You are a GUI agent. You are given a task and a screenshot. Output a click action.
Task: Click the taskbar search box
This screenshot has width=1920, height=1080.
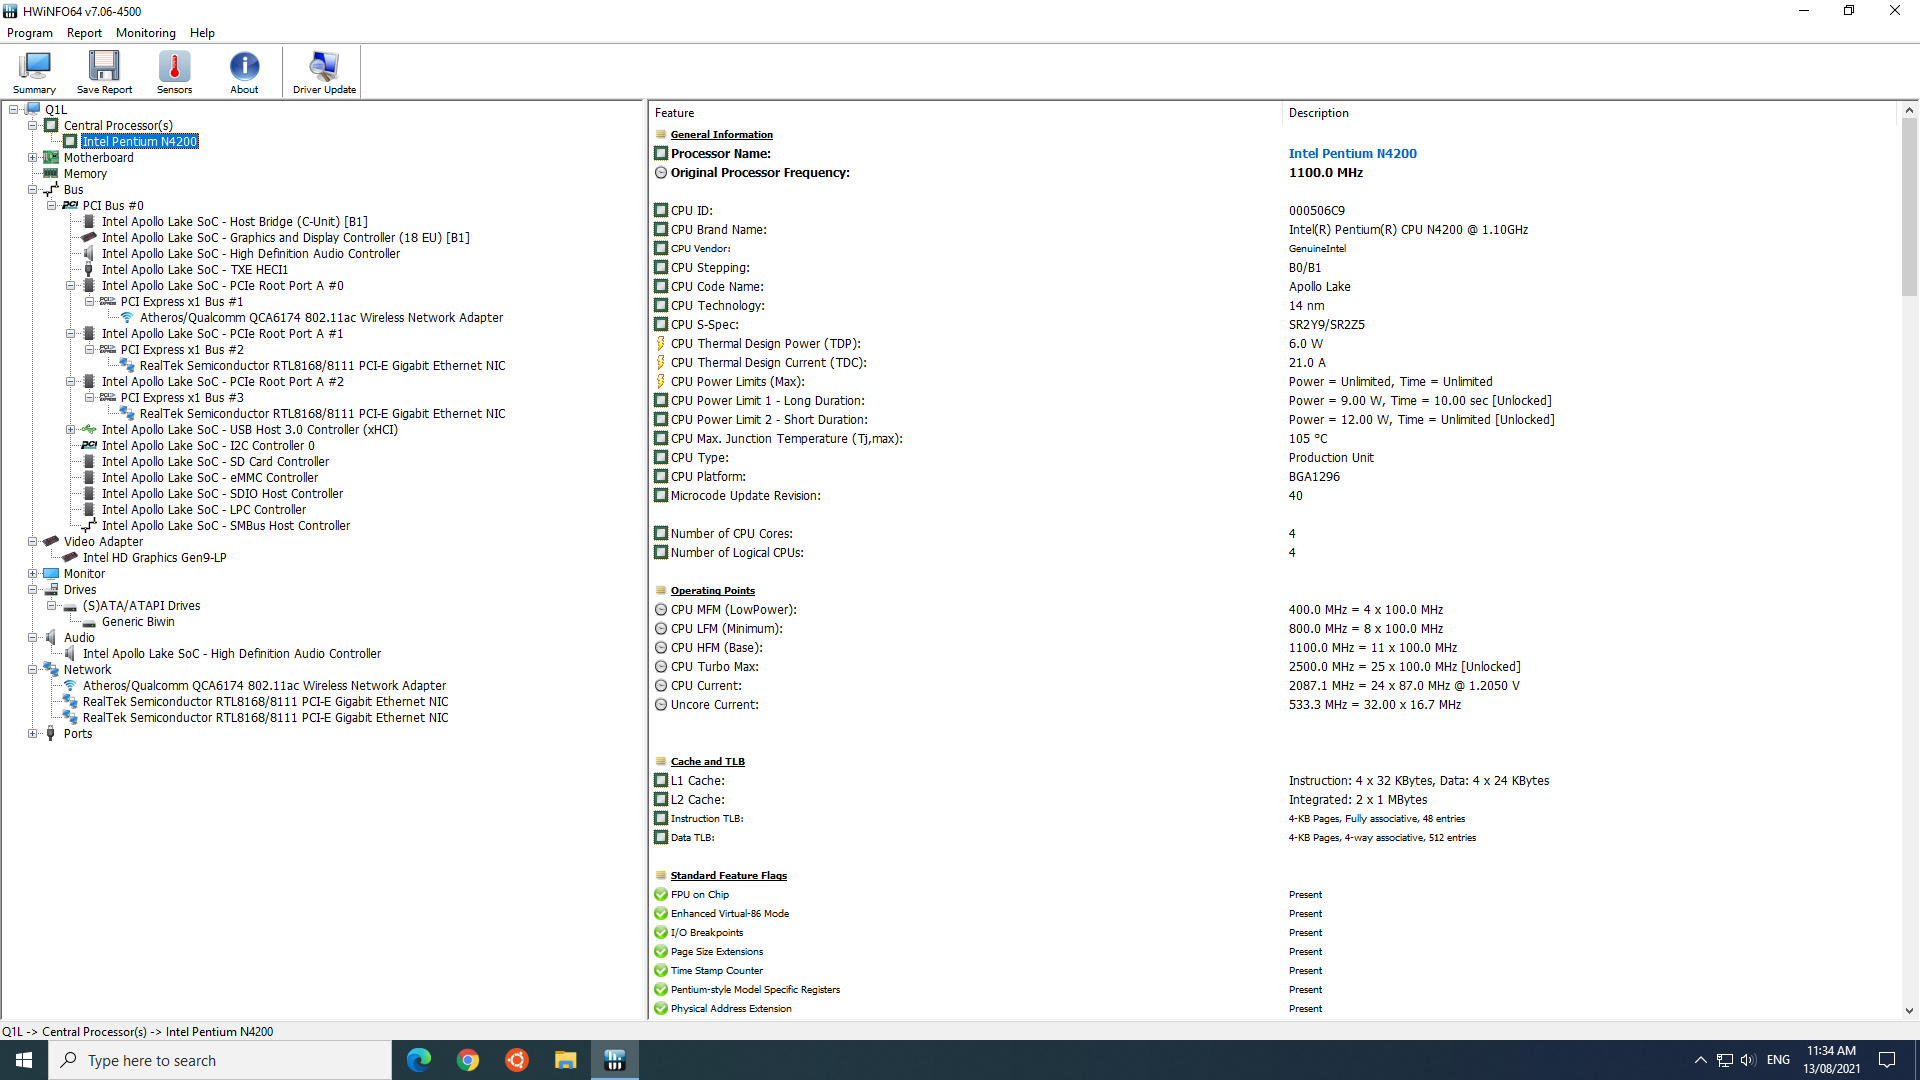[x=220, y=1060]
